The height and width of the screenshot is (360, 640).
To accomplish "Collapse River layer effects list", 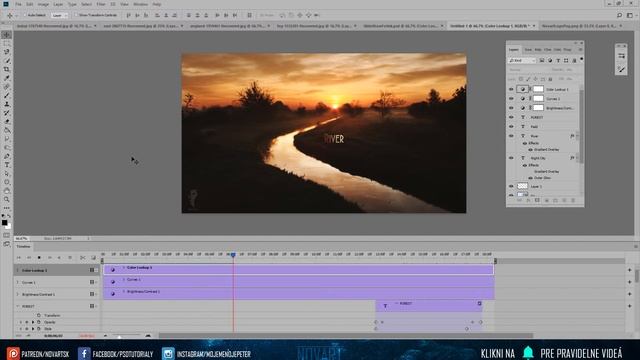I will (x=577, y=136).
